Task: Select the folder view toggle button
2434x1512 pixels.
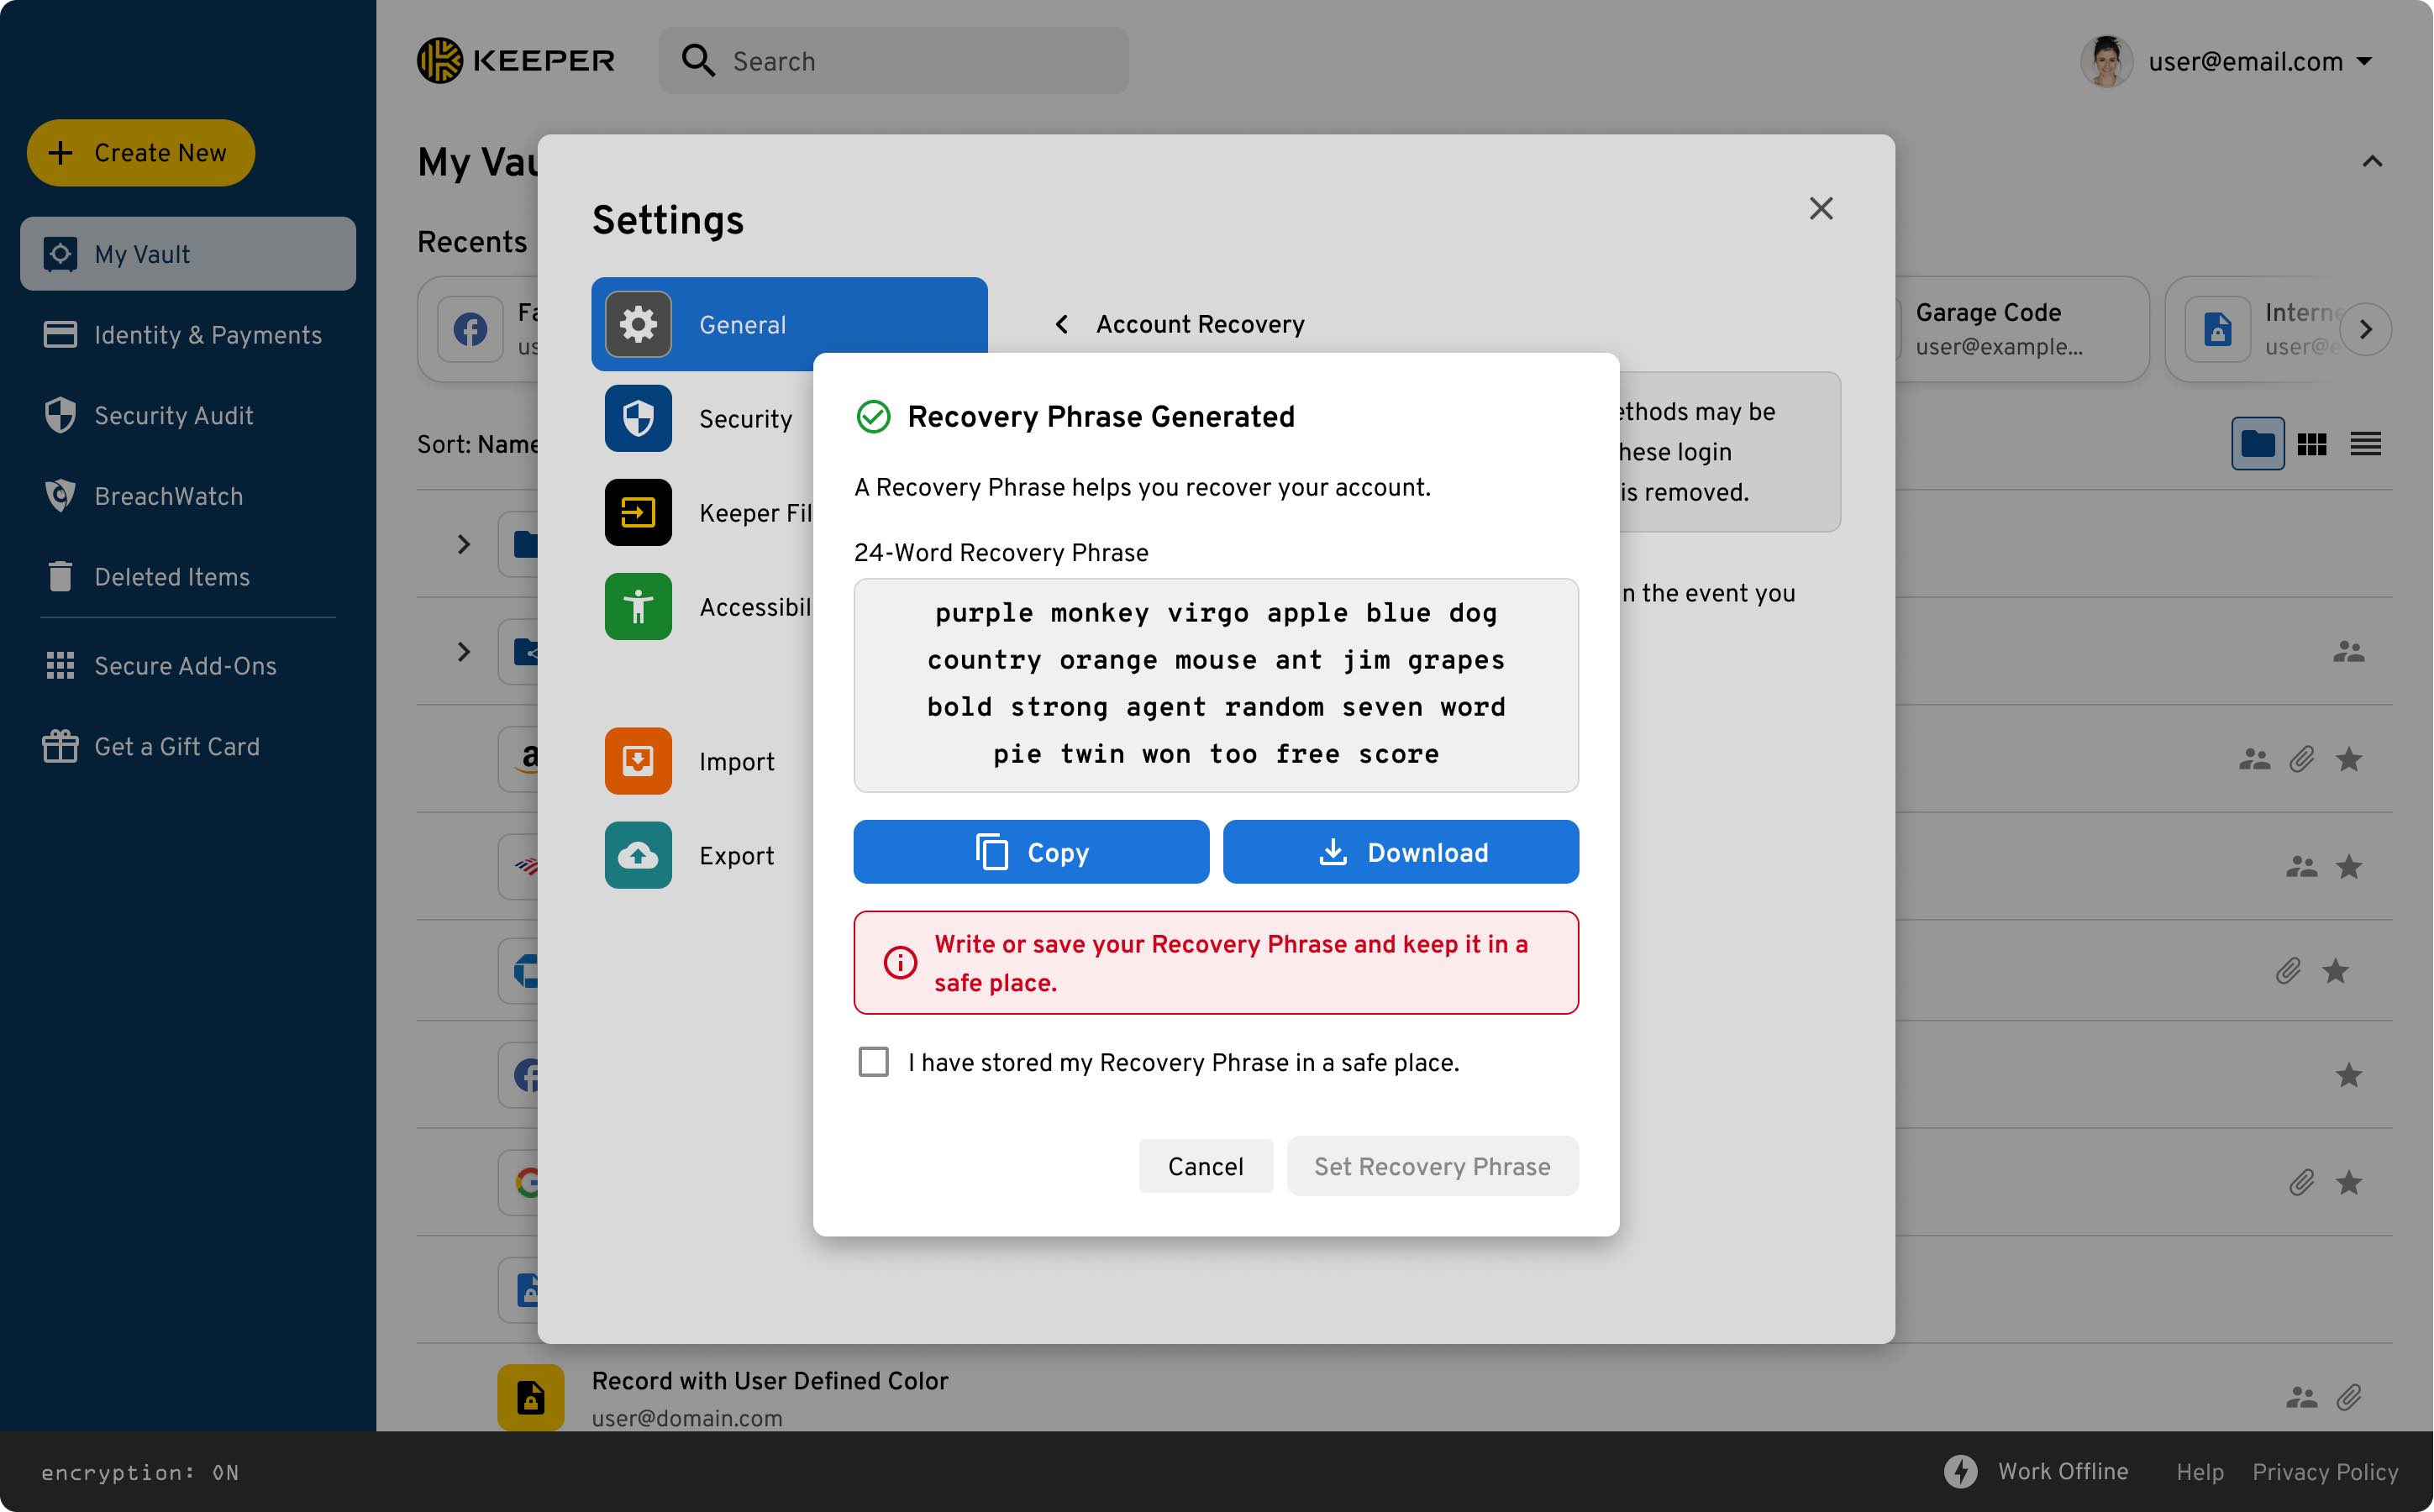Action: tap(2257, 444)
